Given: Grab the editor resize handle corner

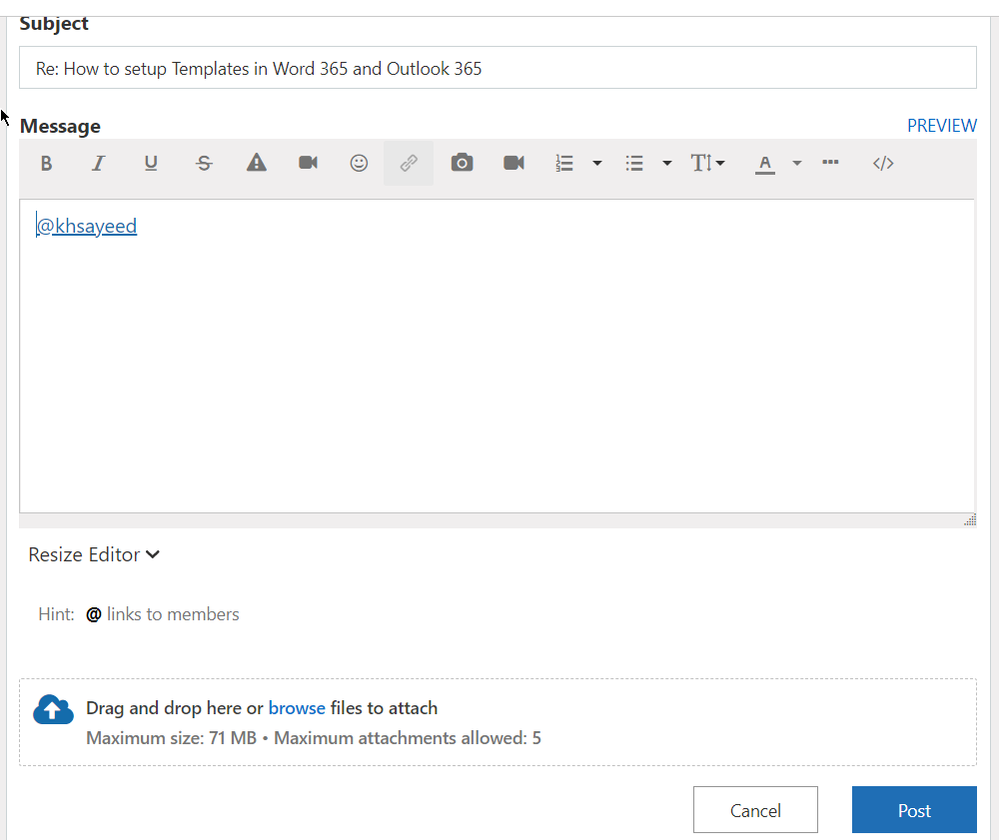Looking at the screenshot, I should (x=970, y=520).
